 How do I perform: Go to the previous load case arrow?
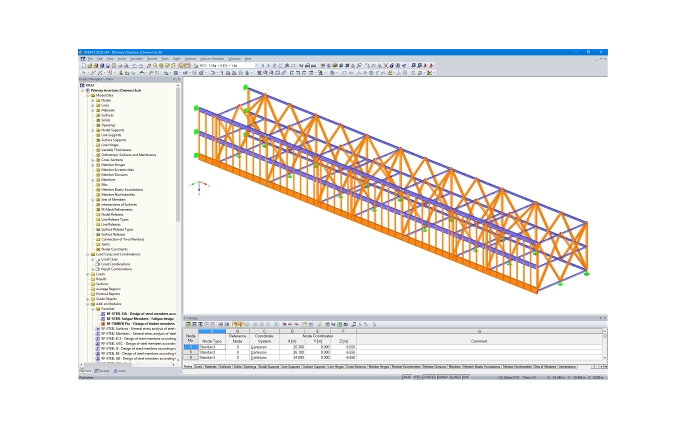(x=262, y=66)
